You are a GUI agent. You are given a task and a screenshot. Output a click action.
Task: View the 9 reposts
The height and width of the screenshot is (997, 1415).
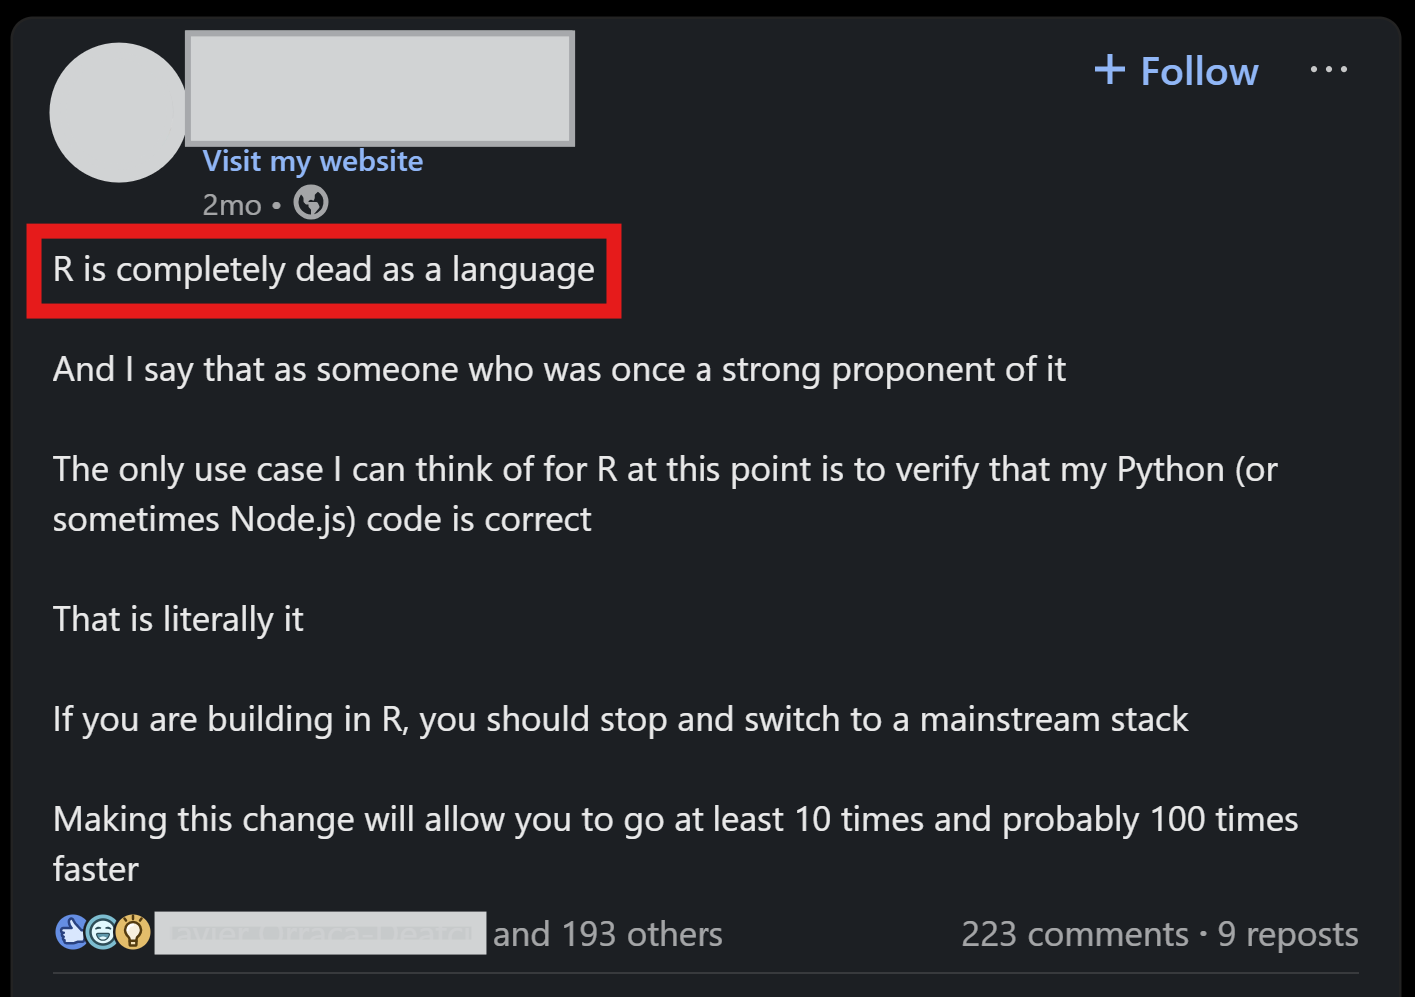click(x=1288, y=934)
